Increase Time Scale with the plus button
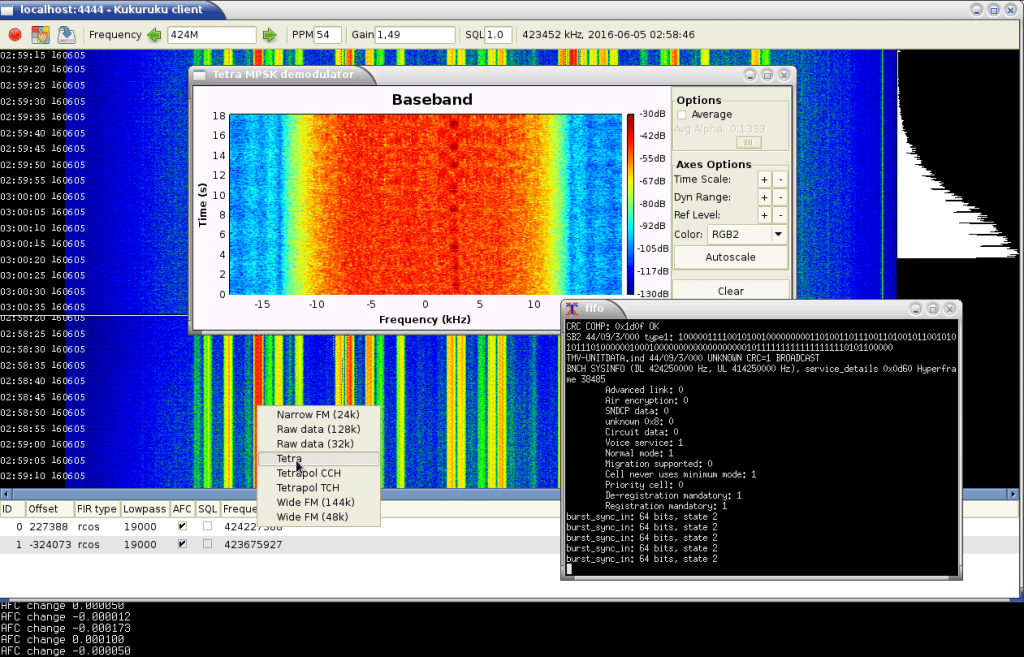 coord(764,179)
